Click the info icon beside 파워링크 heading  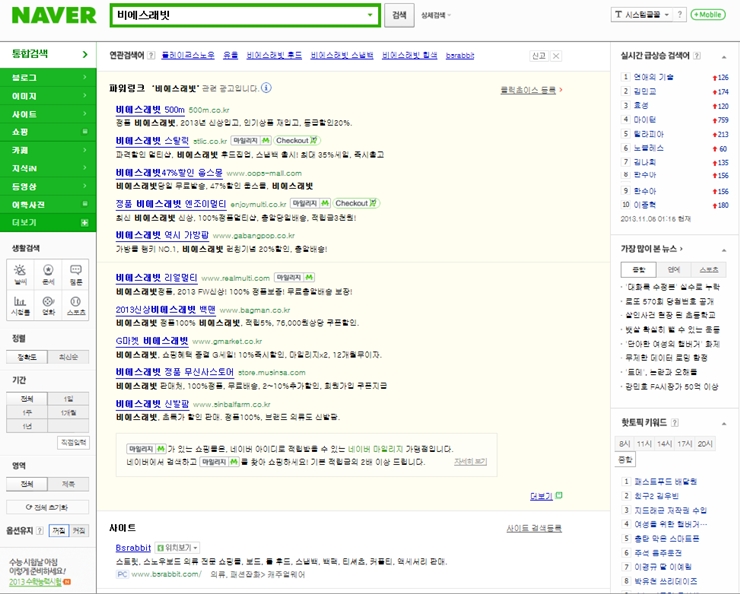266,88
